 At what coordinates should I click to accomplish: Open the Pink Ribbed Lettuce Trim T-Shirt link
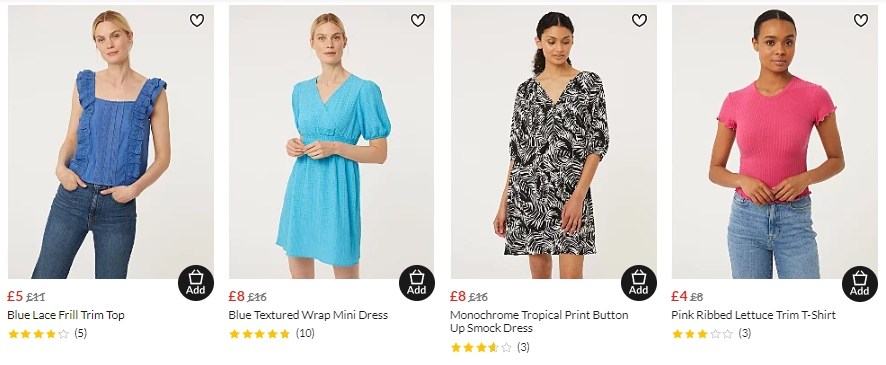pyautogui.click(x=753, y=315)
